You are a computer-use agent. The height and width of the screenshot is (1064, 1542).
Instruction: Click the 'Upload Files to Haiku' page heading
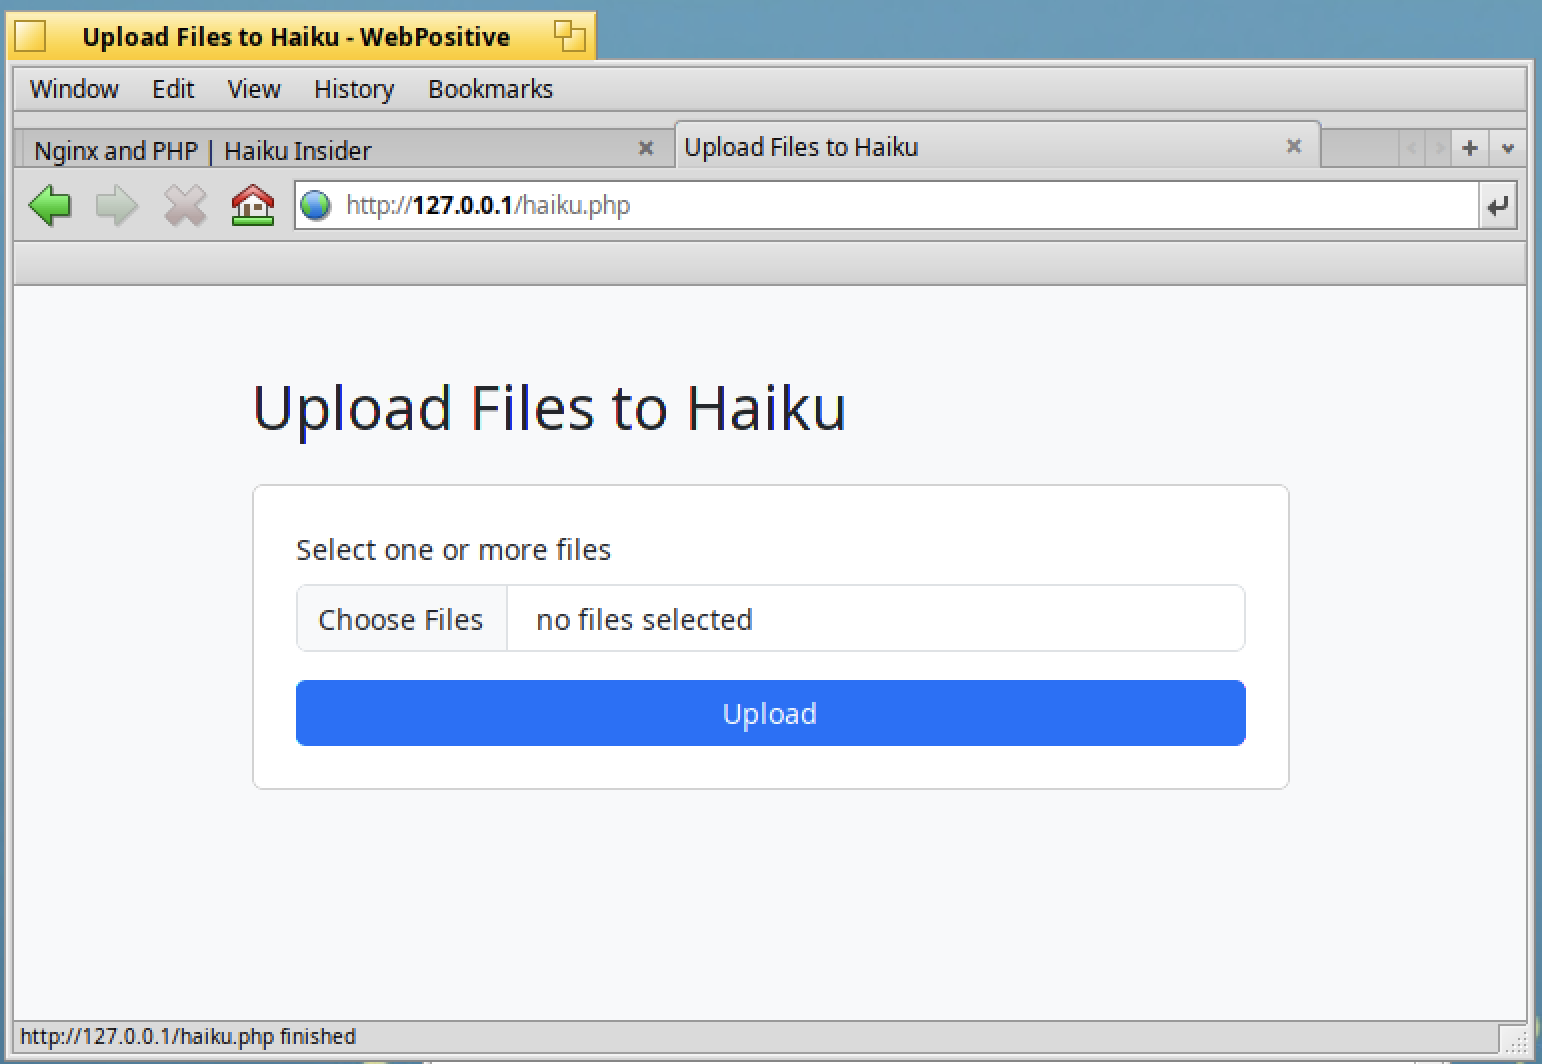[549, 409]
